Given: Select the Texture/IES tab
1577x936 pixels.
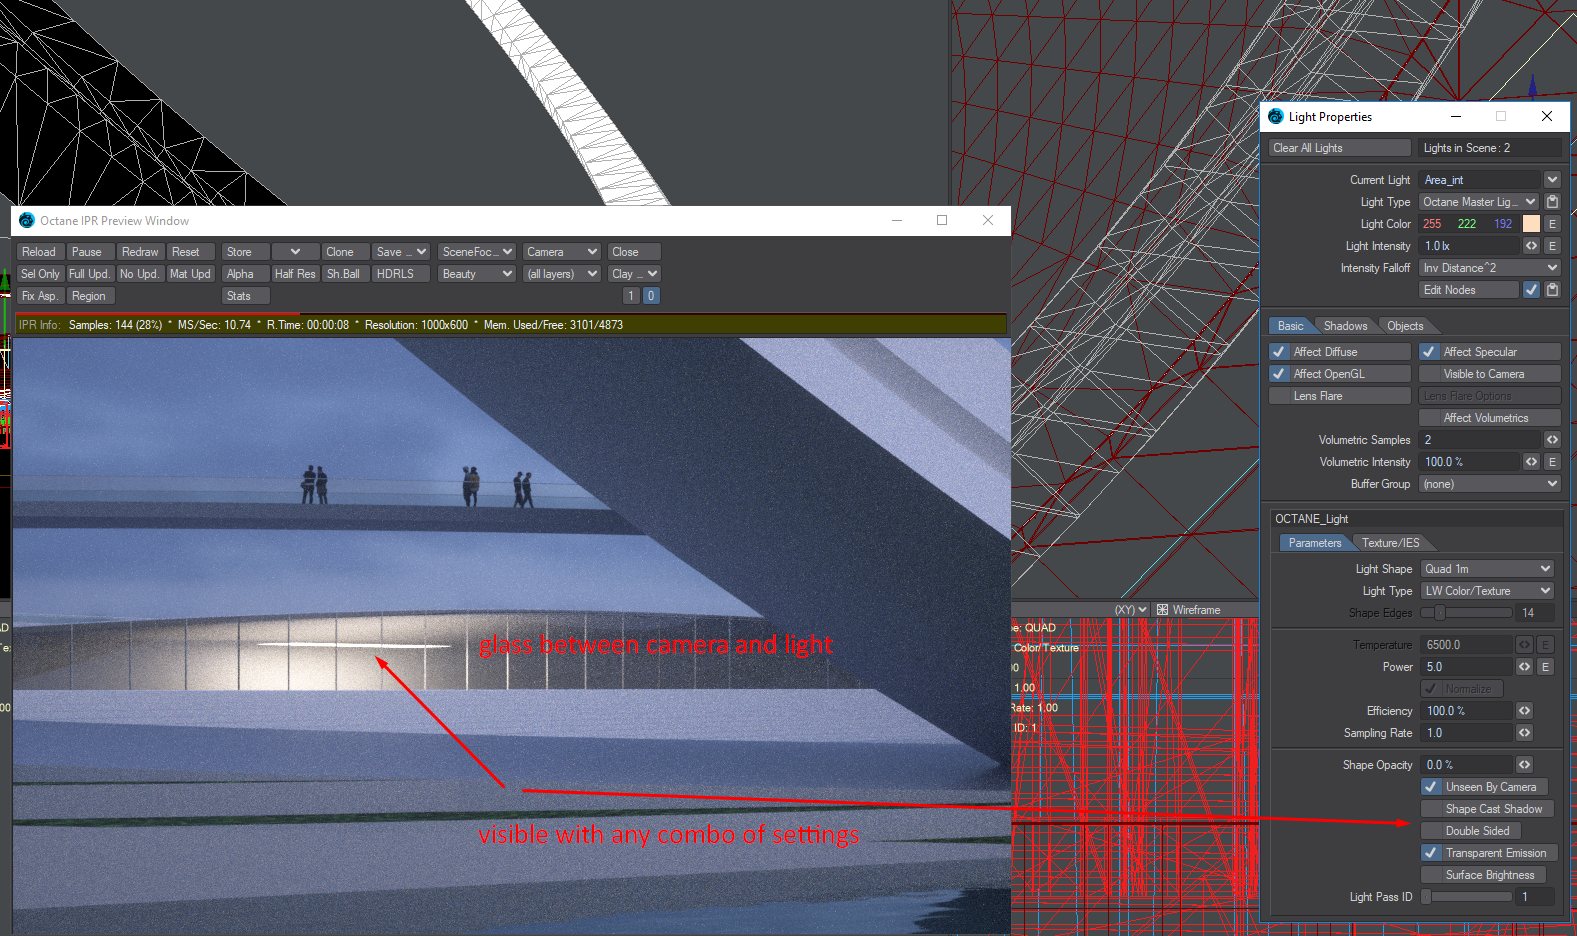Looking at the screenshot, I should tap(1390, 543).
